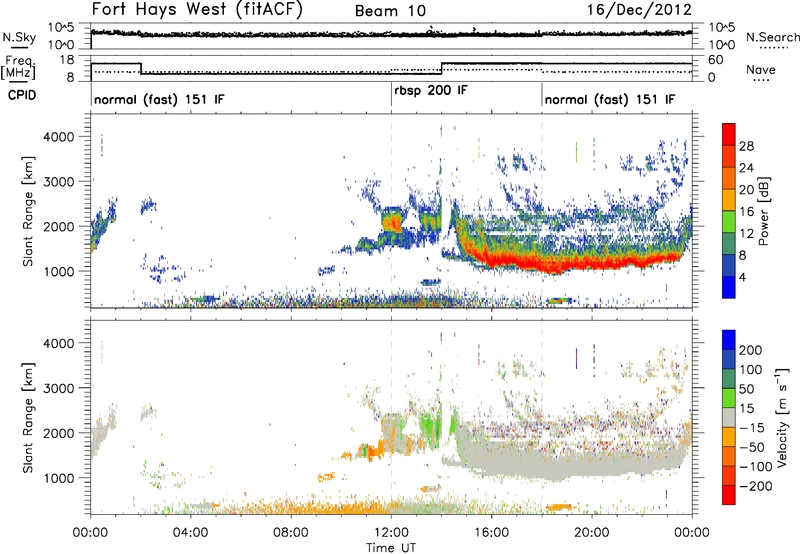The image size is (800, 554).
Task: Click the first "normal (fast) 151 IF" label at 00:00
Action: coord(159,99)
